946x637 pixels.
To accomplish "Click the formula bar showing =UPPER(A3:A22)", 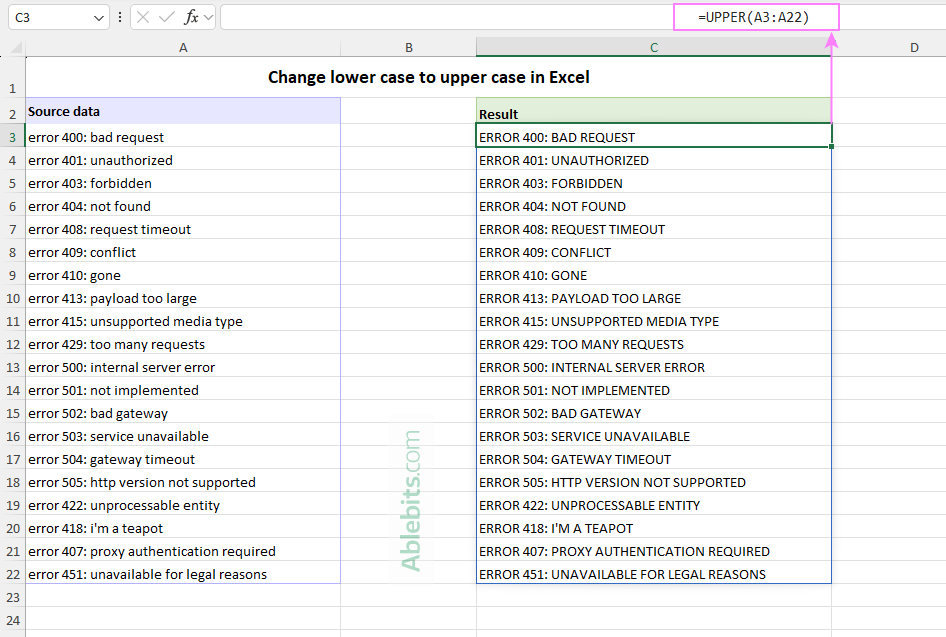I will [756, 16].
